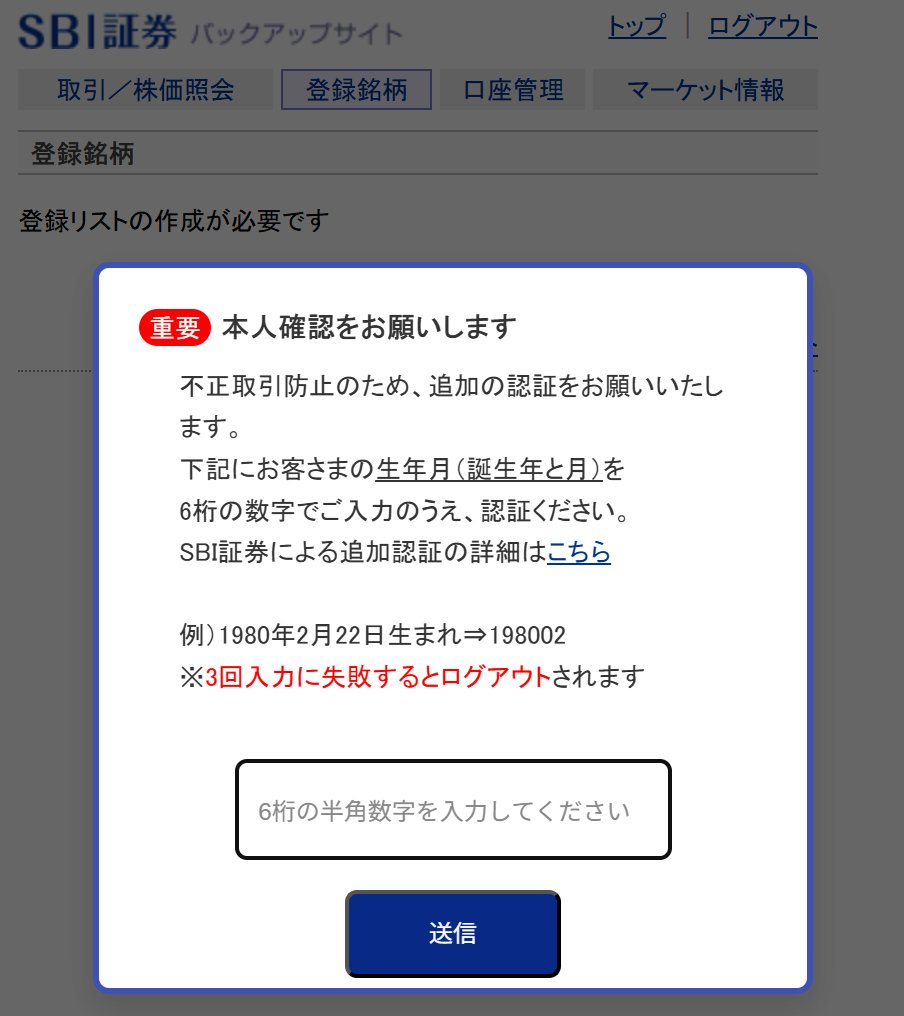The image size is (904, 1016).
Task: Click the SBI証券 logo
Action: point(97,31)
